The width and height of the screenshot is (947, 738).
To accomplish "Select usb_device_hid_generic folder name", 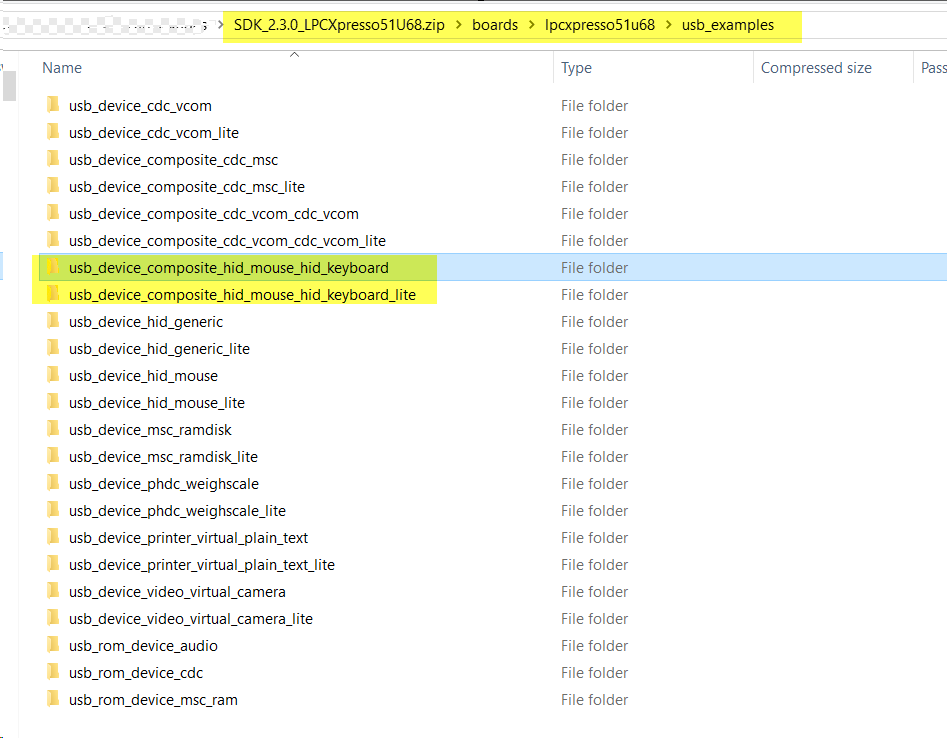I will coord(146,322).
